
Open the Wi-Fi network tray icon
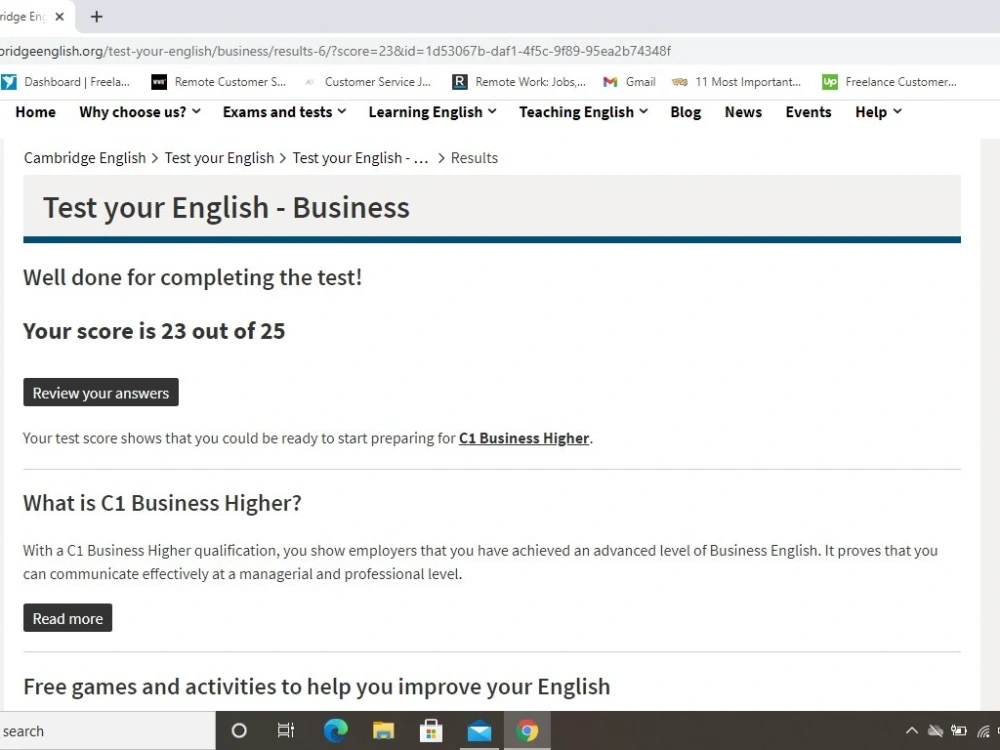pos(983,731)
